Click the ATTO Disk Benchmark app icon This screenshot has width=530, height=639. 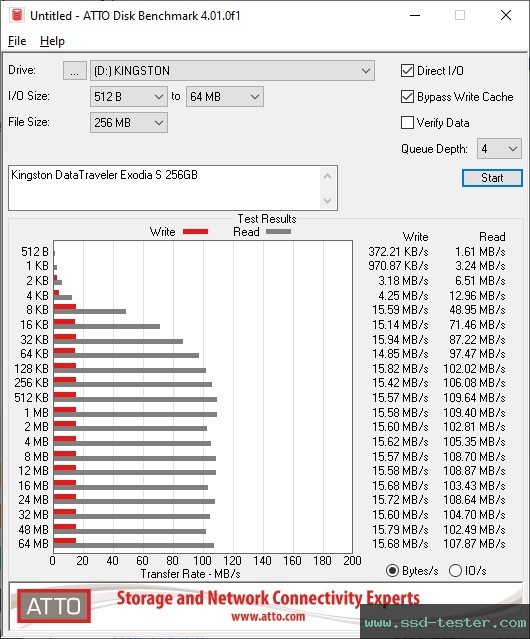click(17, 15)
